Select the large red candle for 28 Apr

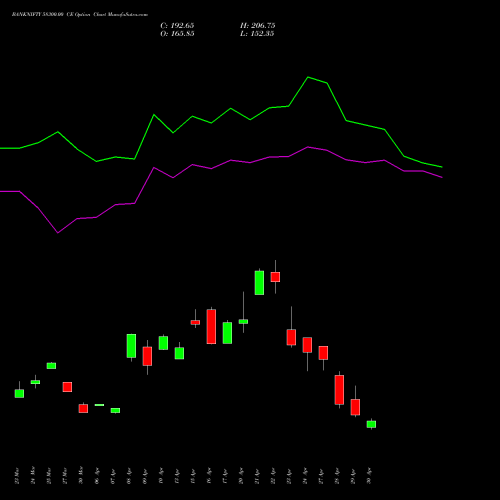[339, 390]
